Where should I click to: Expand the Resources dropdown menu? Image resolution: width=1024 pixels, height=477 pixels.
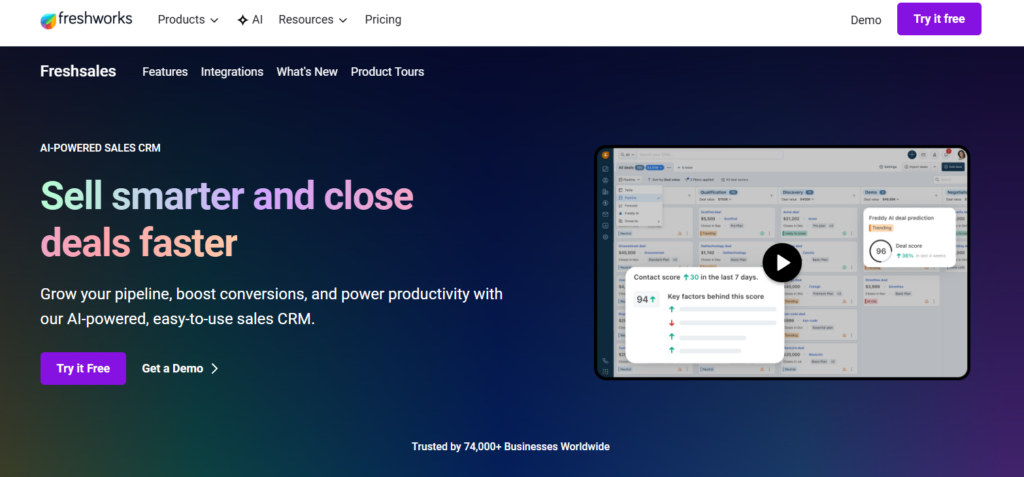(x=313, y=20)
